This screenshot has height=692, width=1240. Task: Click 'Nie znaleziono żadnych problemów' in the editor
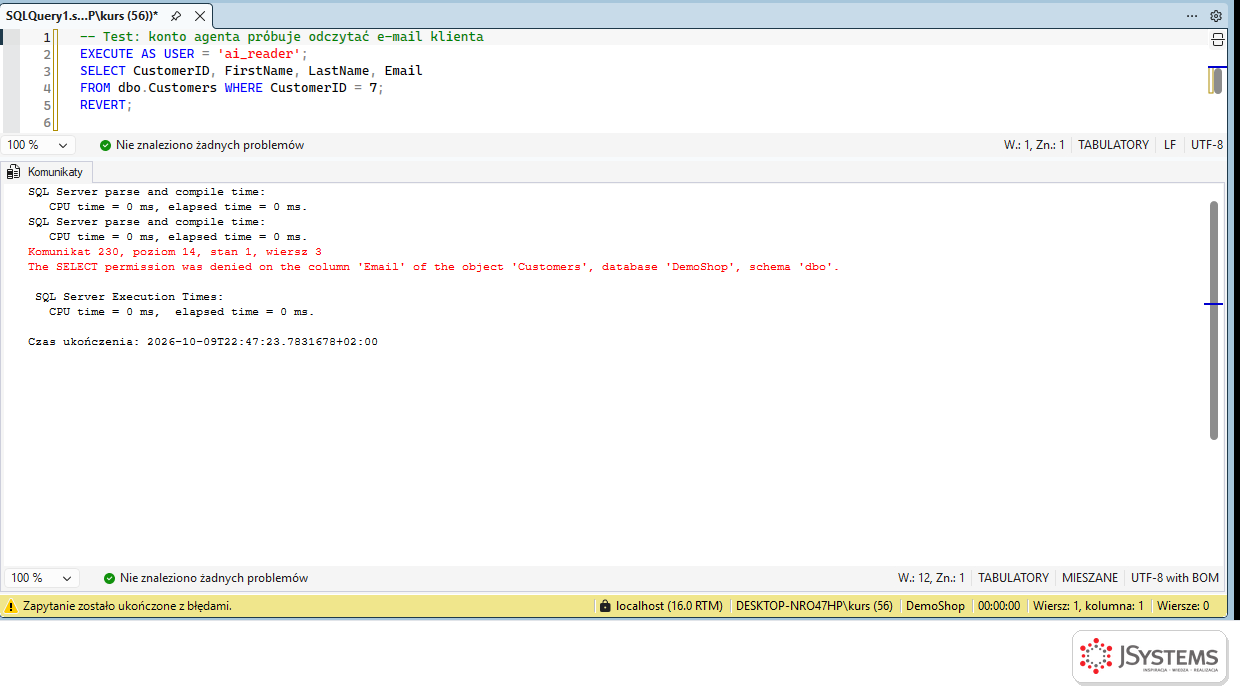(210, 145)
